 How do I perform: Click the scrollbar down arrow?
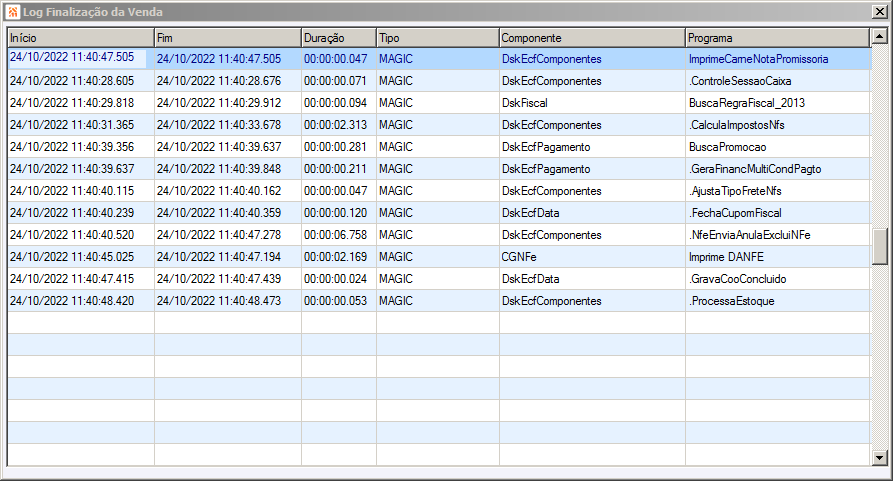879,458
